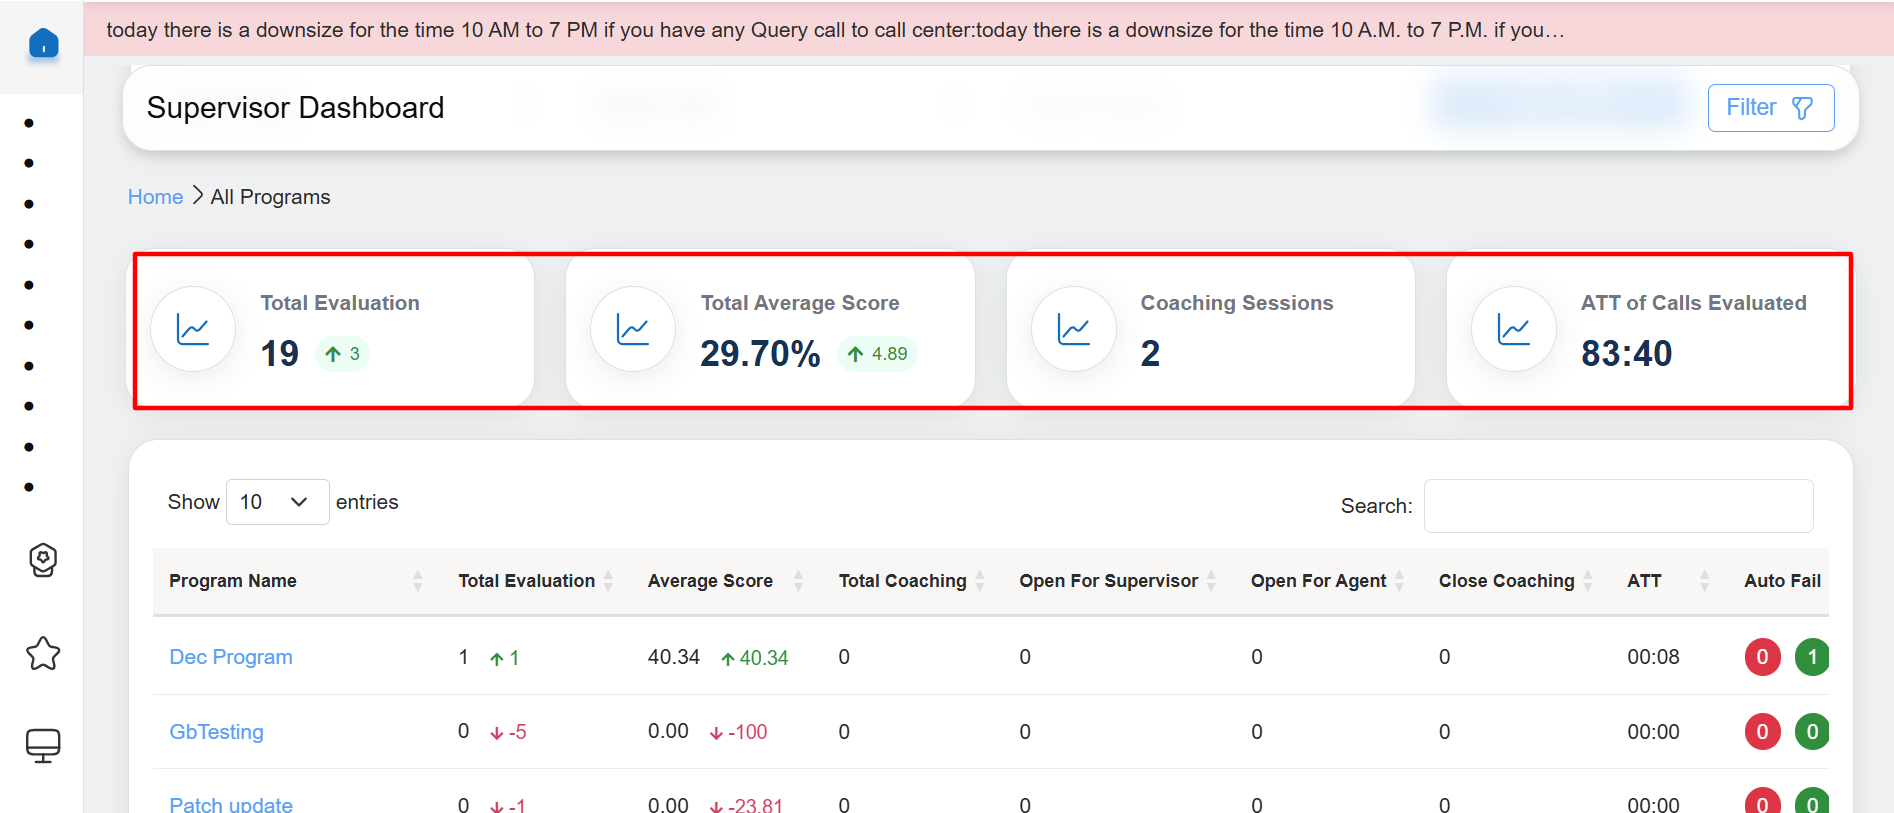1894x813 pixels.
Task: Click the Coaching Sessions chart icon
Action: [1073, 329]
